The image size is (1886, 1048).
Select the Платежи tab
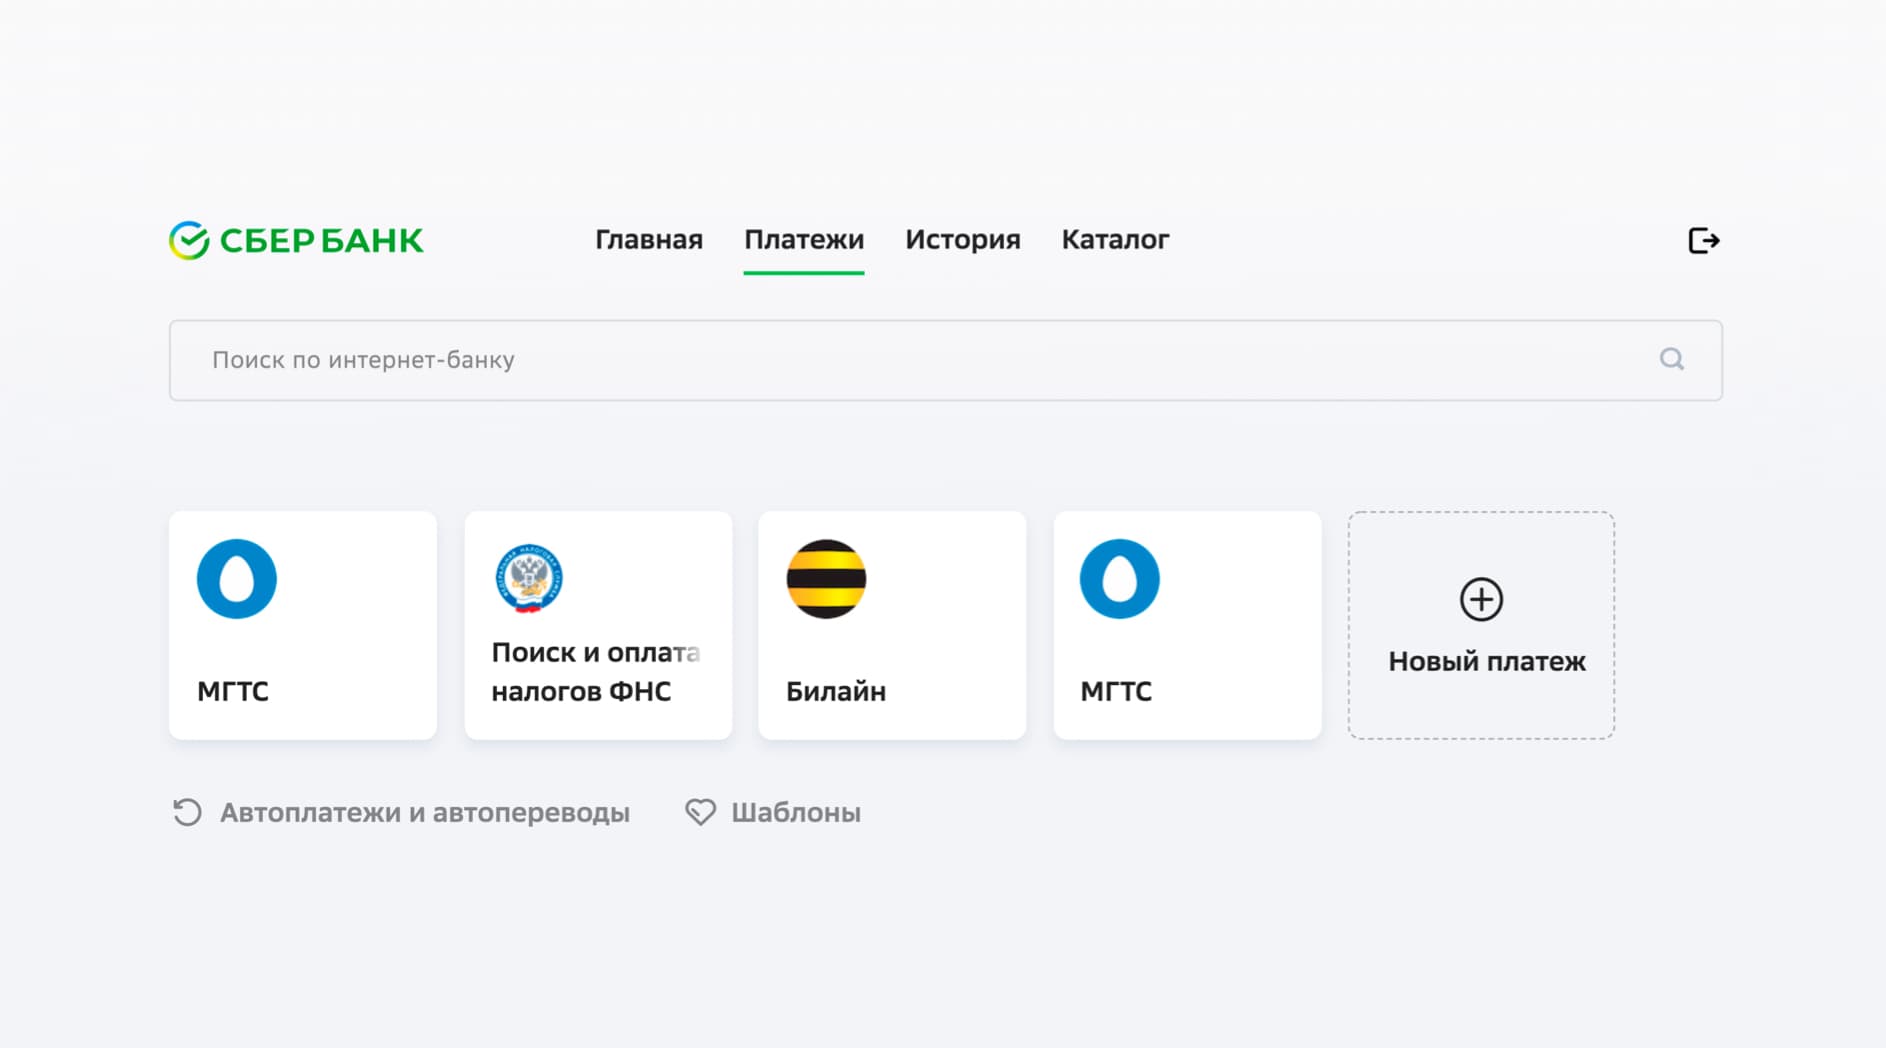[x=803, y=240]
